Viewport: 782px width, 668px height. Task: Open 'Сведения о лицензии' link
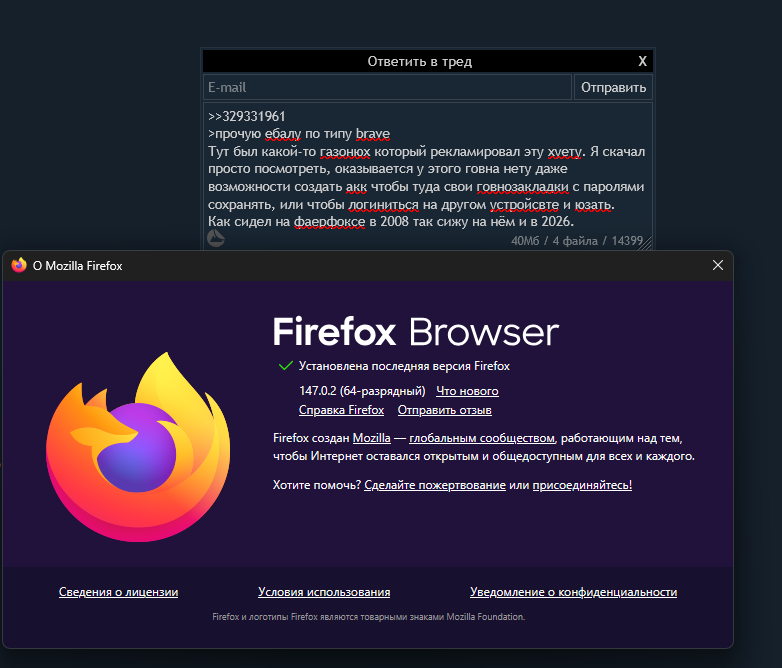[118, 592]
